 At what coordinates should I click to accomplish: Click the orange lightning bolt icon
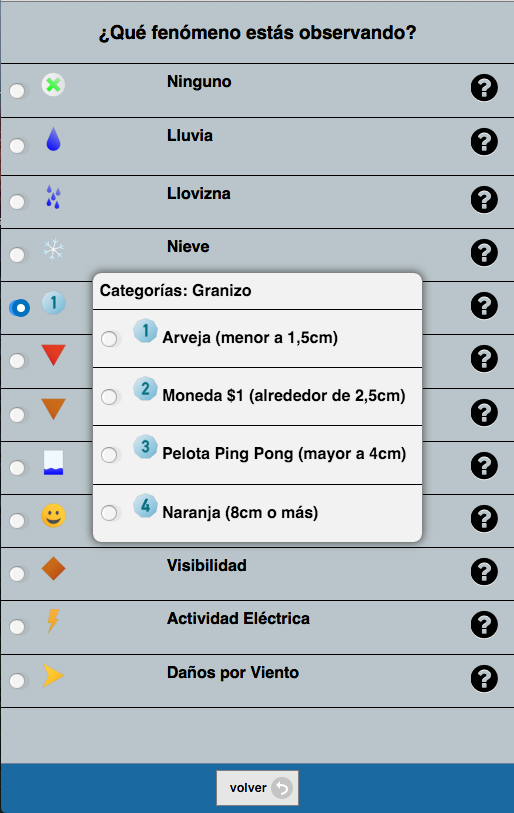coord(53,621)
